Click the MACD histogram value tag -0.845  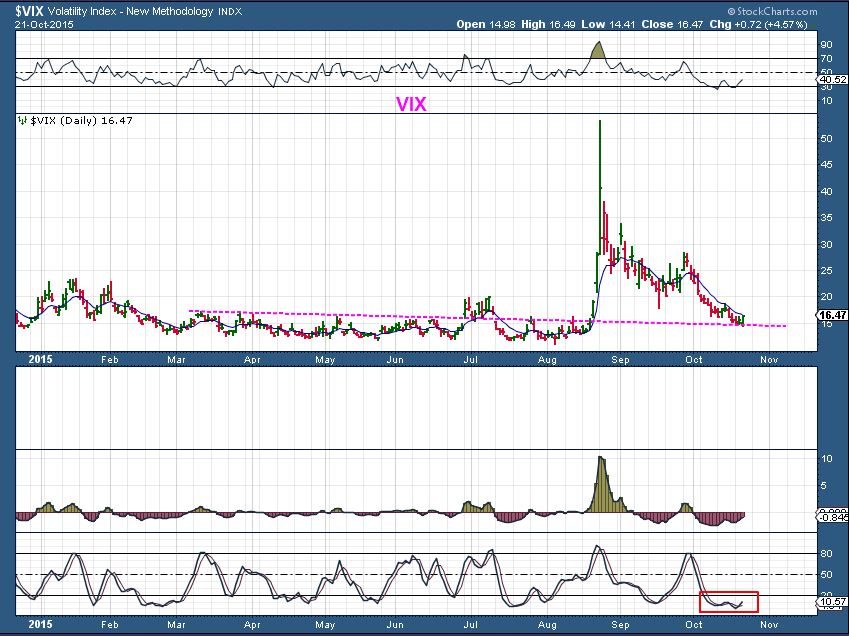833,517
